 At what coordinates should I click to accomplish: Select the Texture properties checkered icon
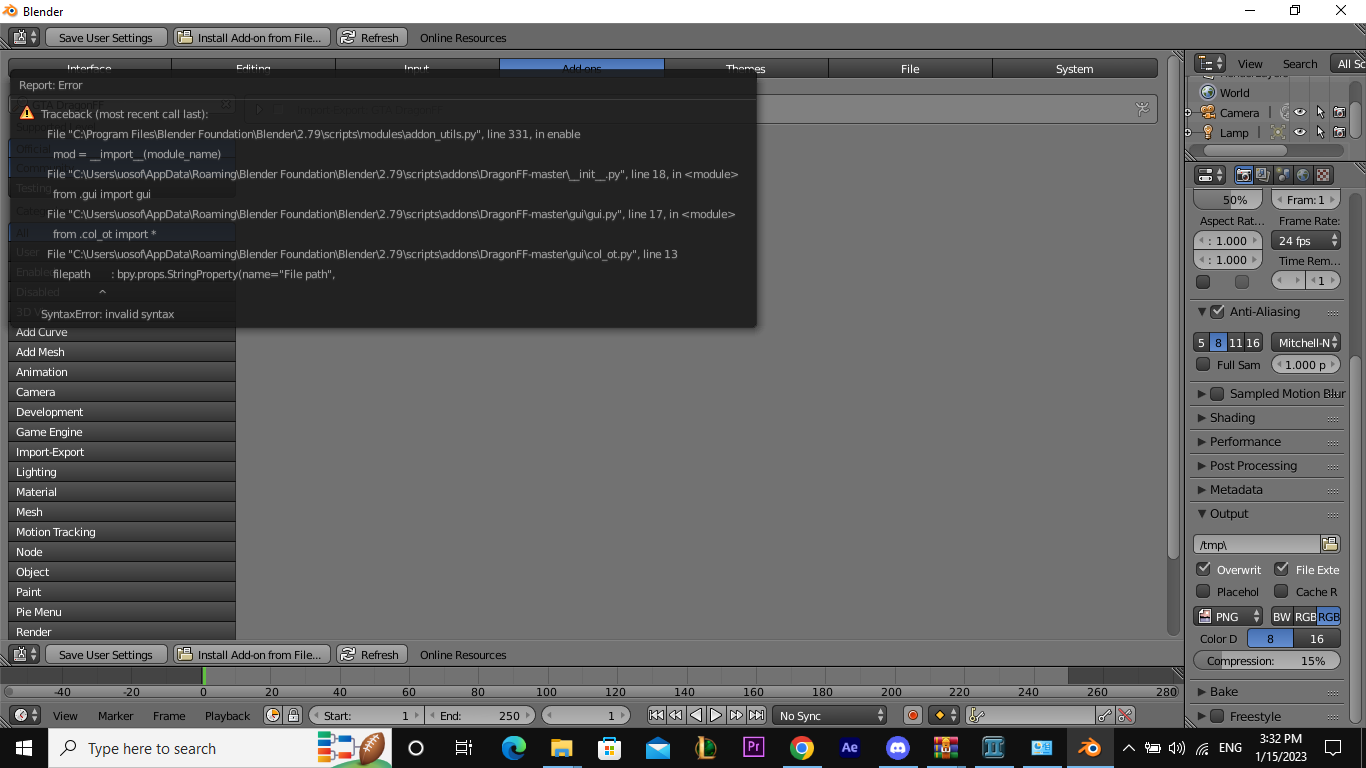(1322, 174)
